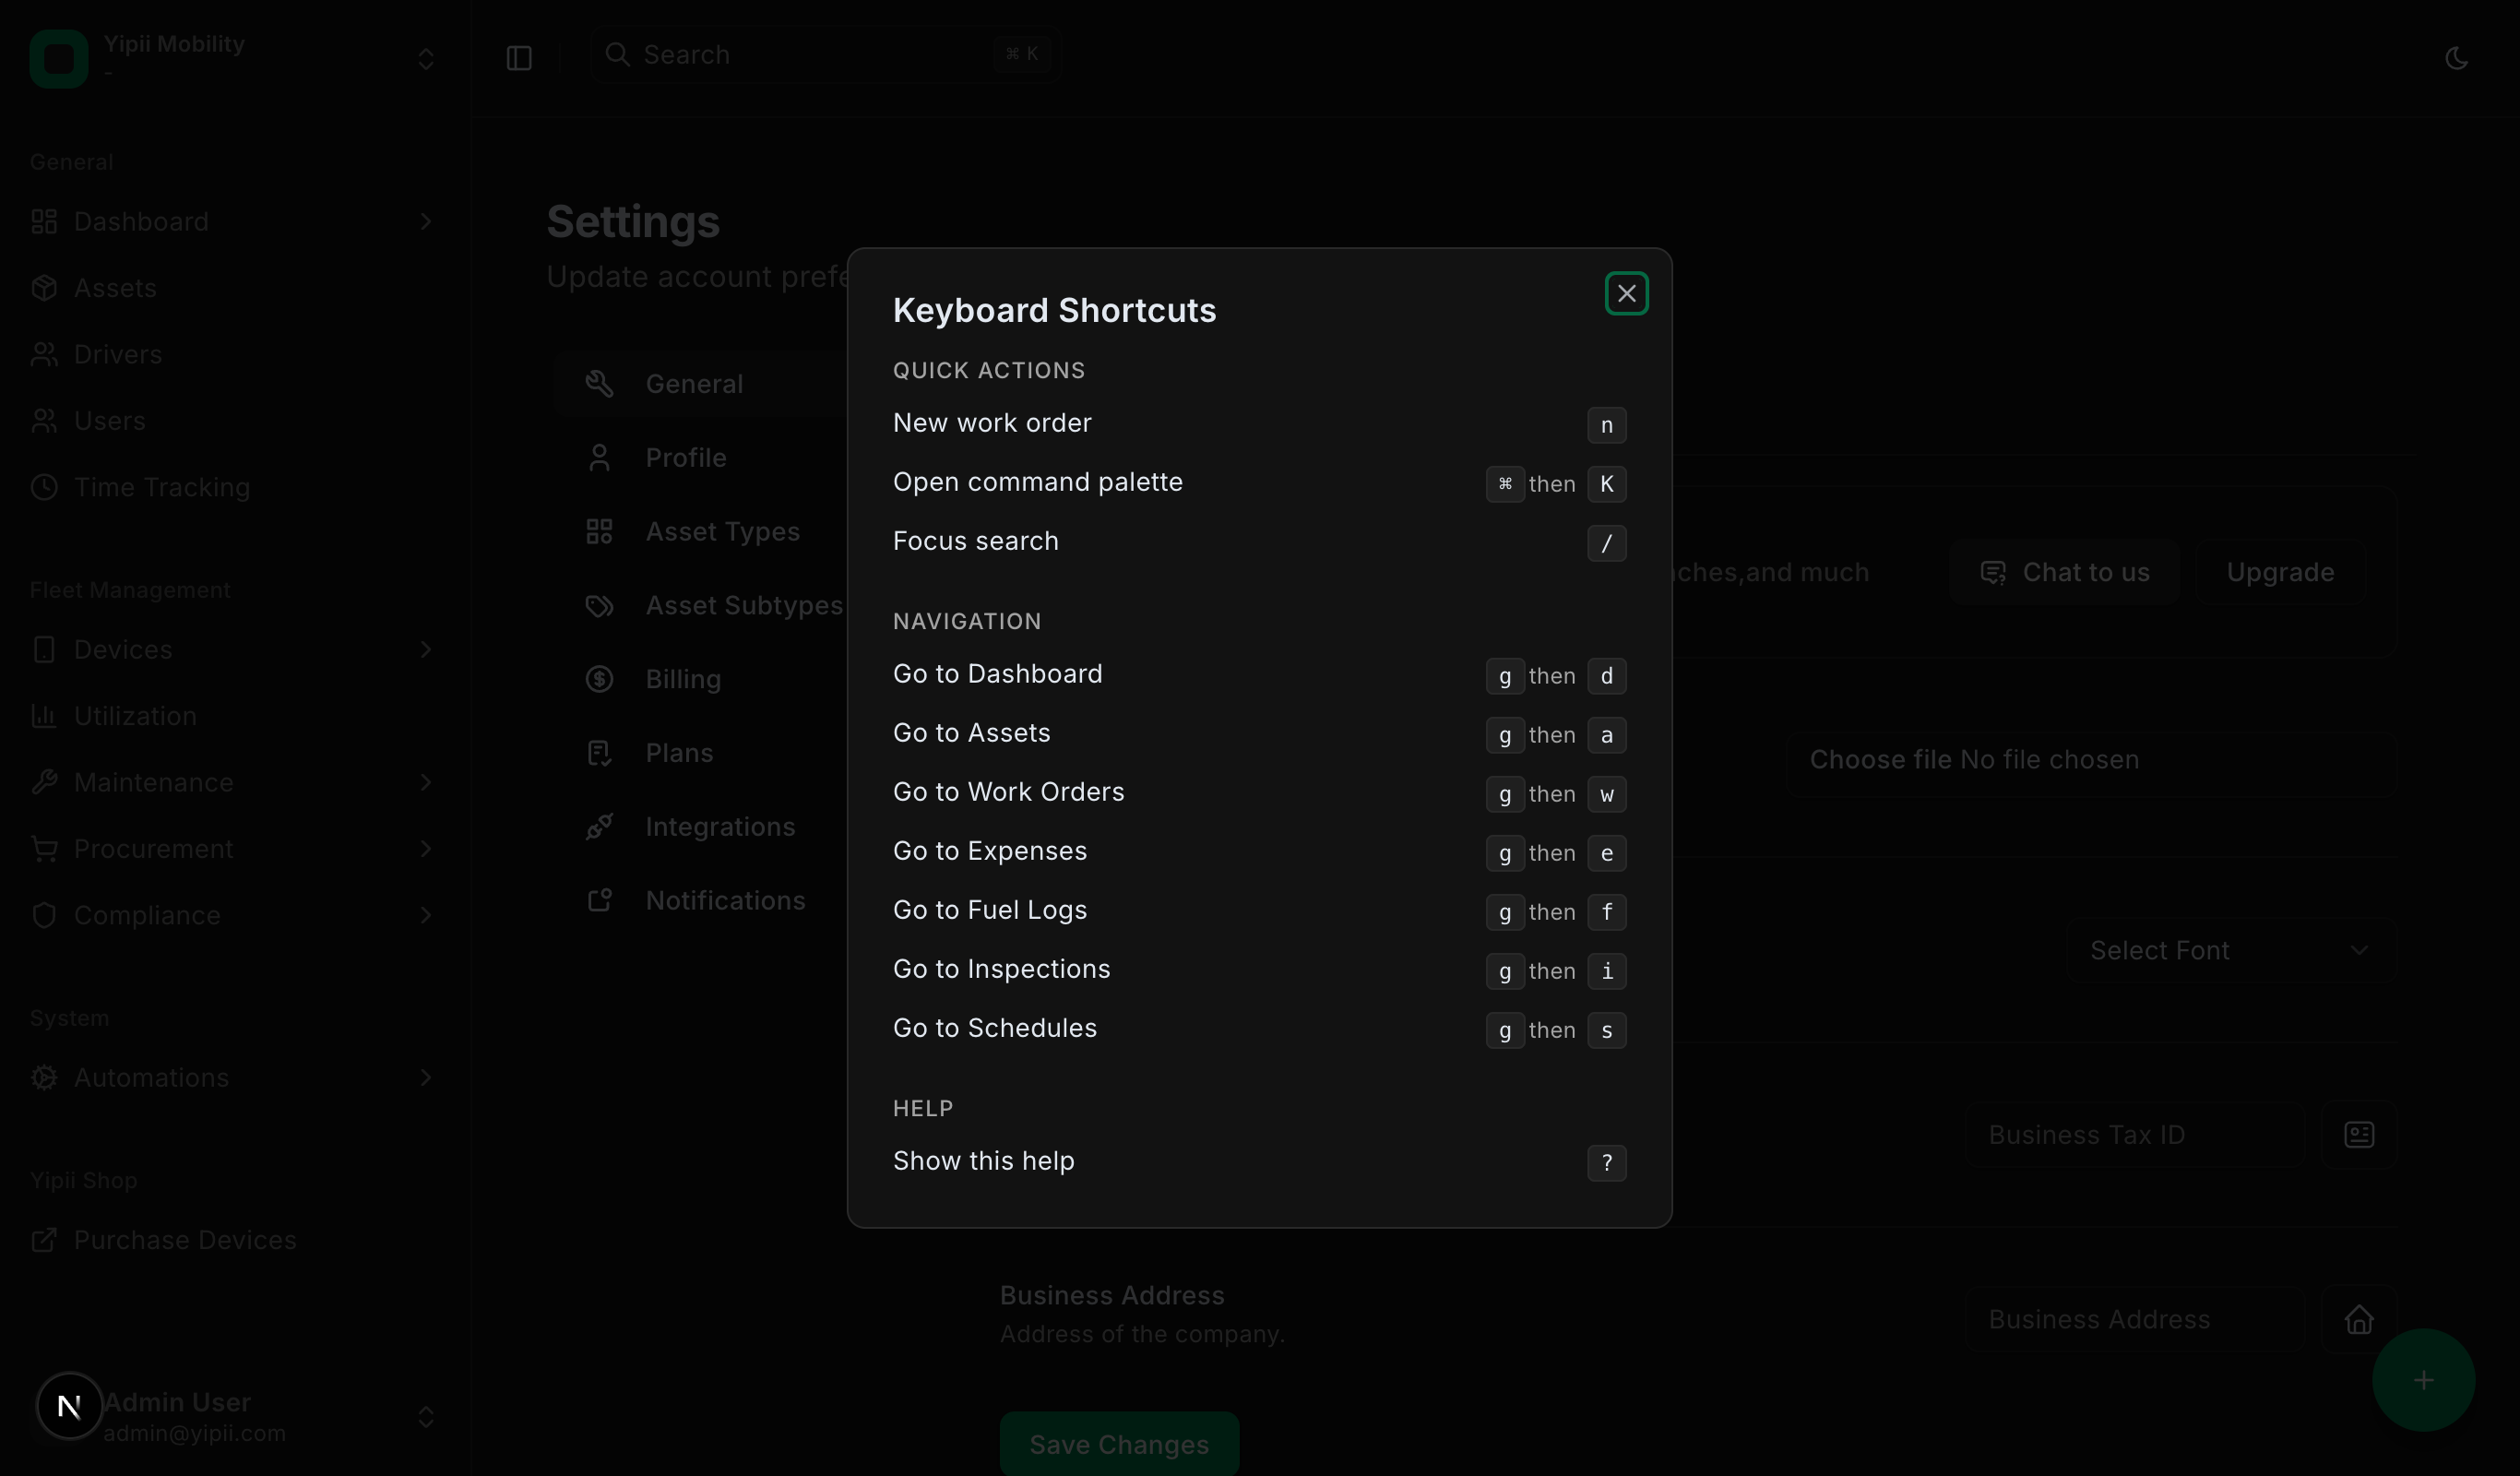Viewport: 2520px width, 1476px height.
Task: Click the Profile person icon
Action: pyautogui.click(x=599, y=458)
